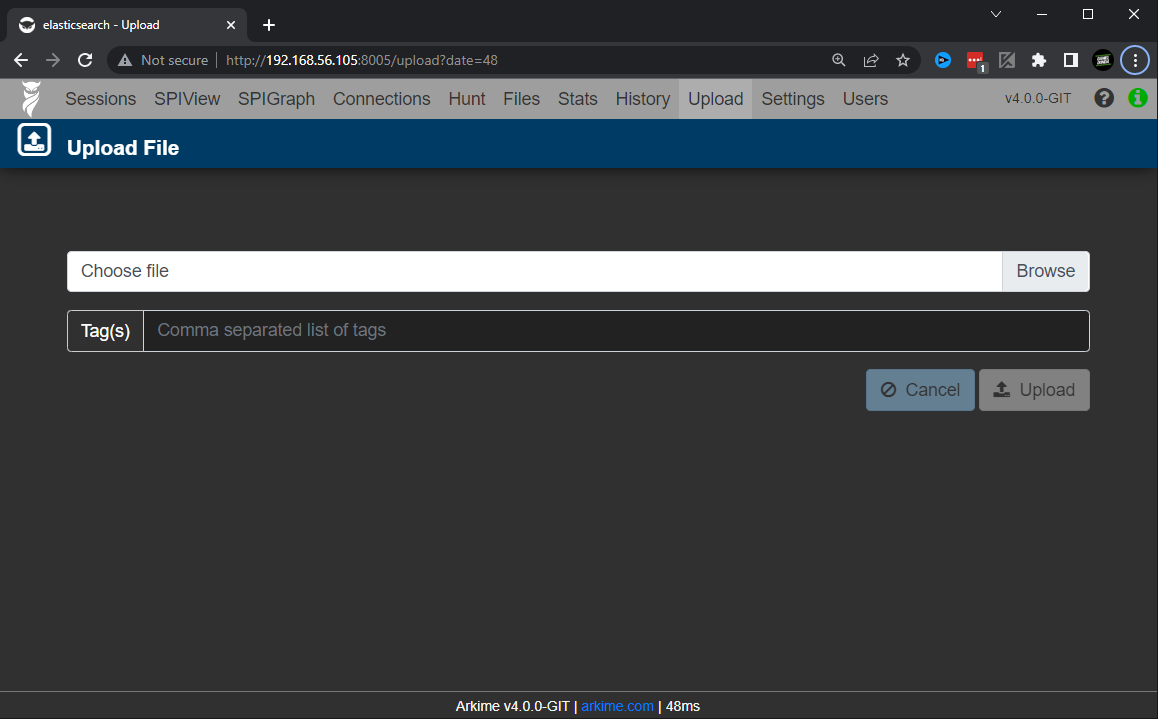The height and width of the screenshot is (719, 1158).
Task: Click the Cancel button
Action: tap(920, 390)
